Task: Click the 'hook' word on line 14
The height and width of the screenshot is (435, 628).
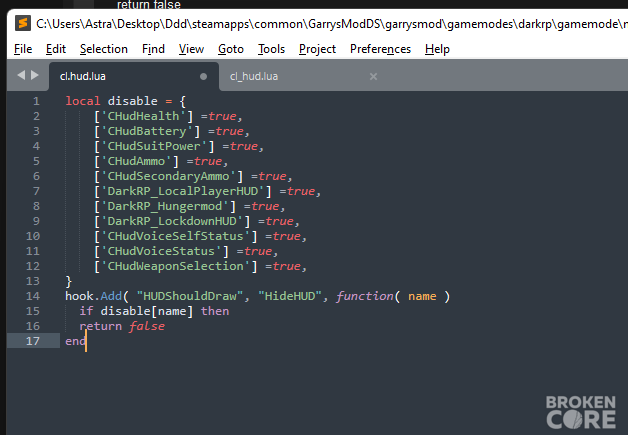Action: click(x=79, y=296)
